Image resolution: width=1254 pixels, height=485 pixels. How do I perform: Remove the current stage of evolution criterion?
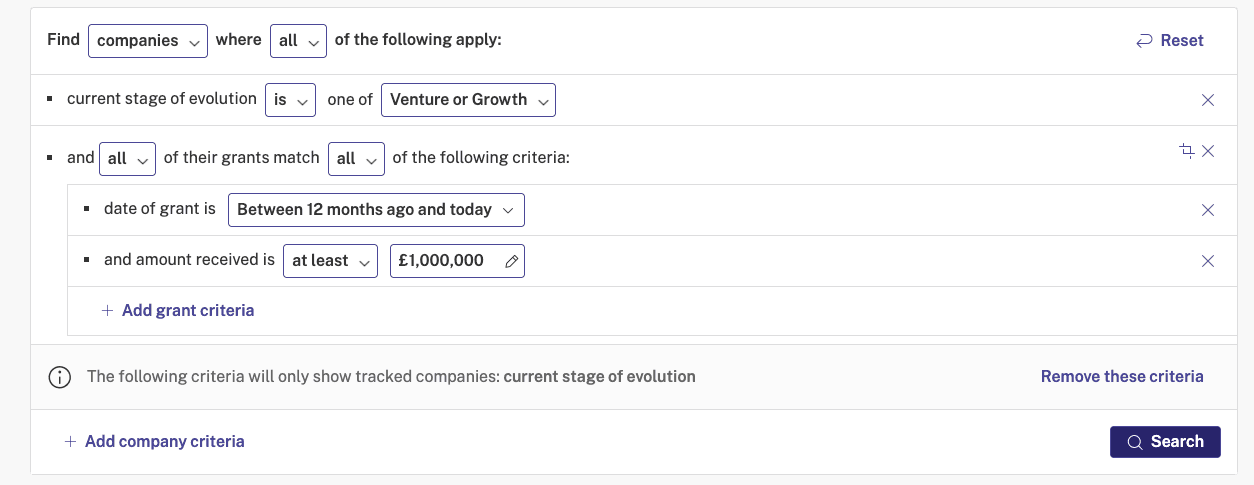pyautogui.click(x=1207, y=100)
